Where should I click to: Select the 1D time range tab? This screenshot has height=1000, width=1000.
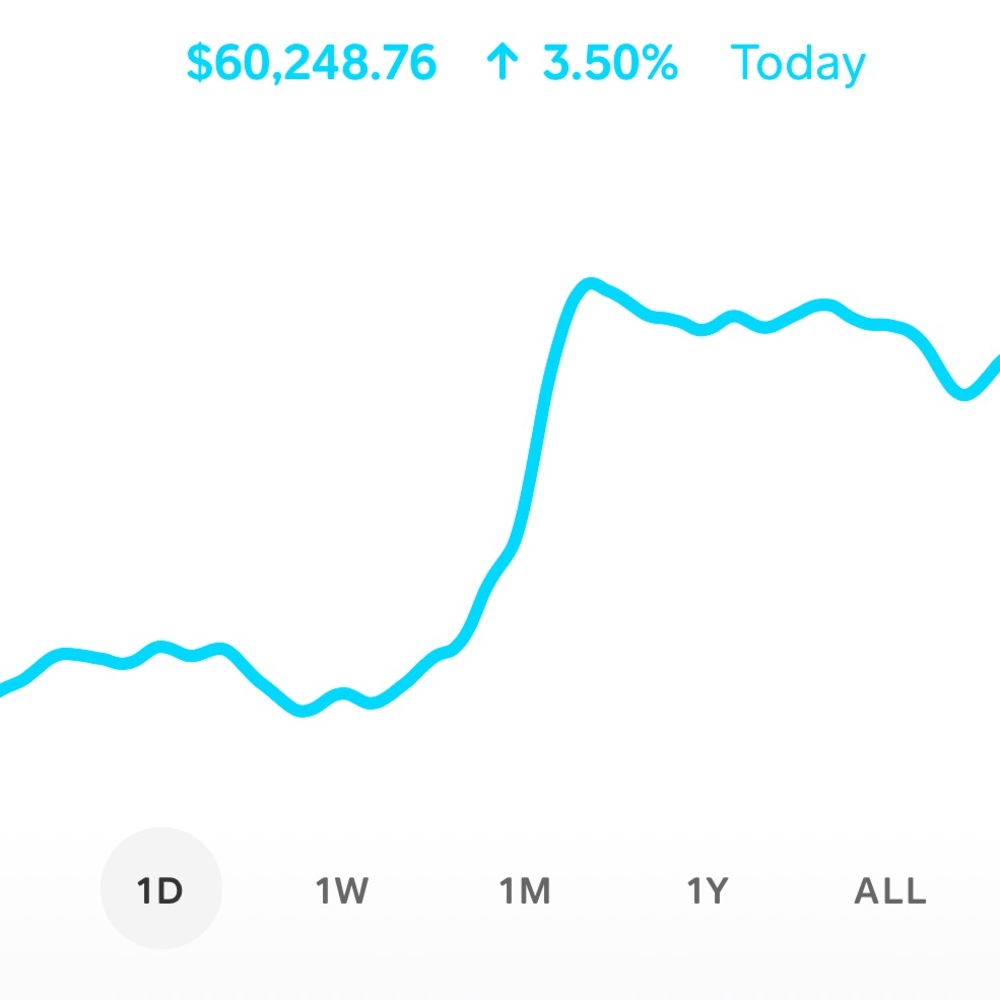160,889
